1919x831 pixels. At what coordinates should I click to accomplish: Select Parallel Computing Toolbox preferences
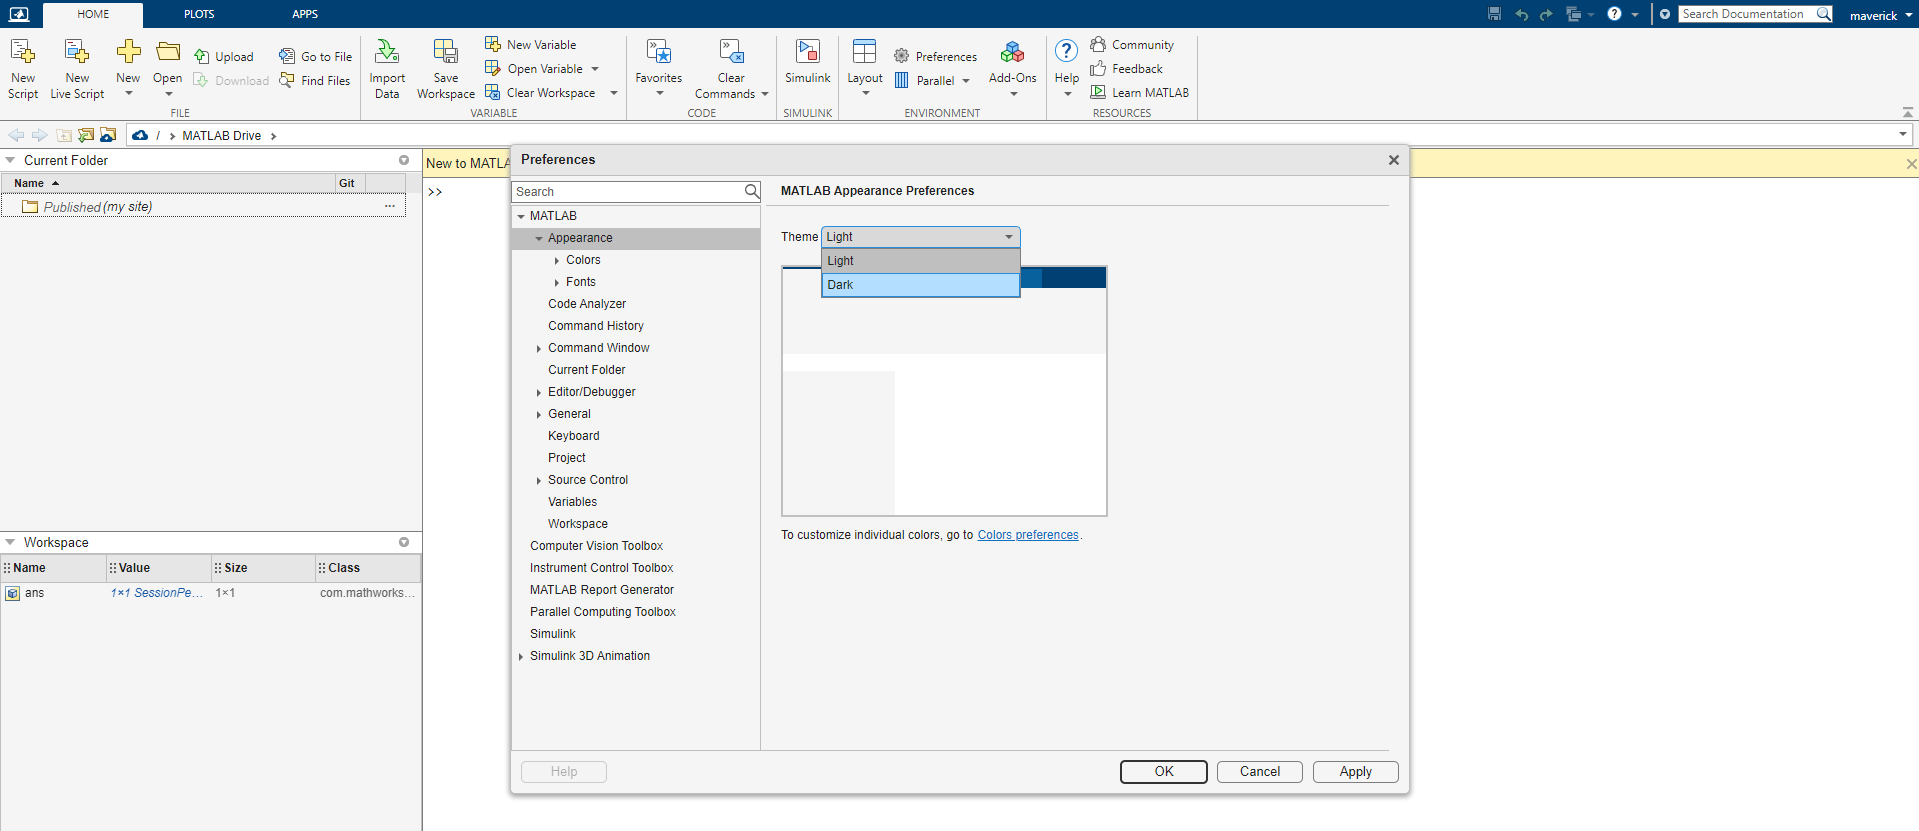click(x=603, y=612)
